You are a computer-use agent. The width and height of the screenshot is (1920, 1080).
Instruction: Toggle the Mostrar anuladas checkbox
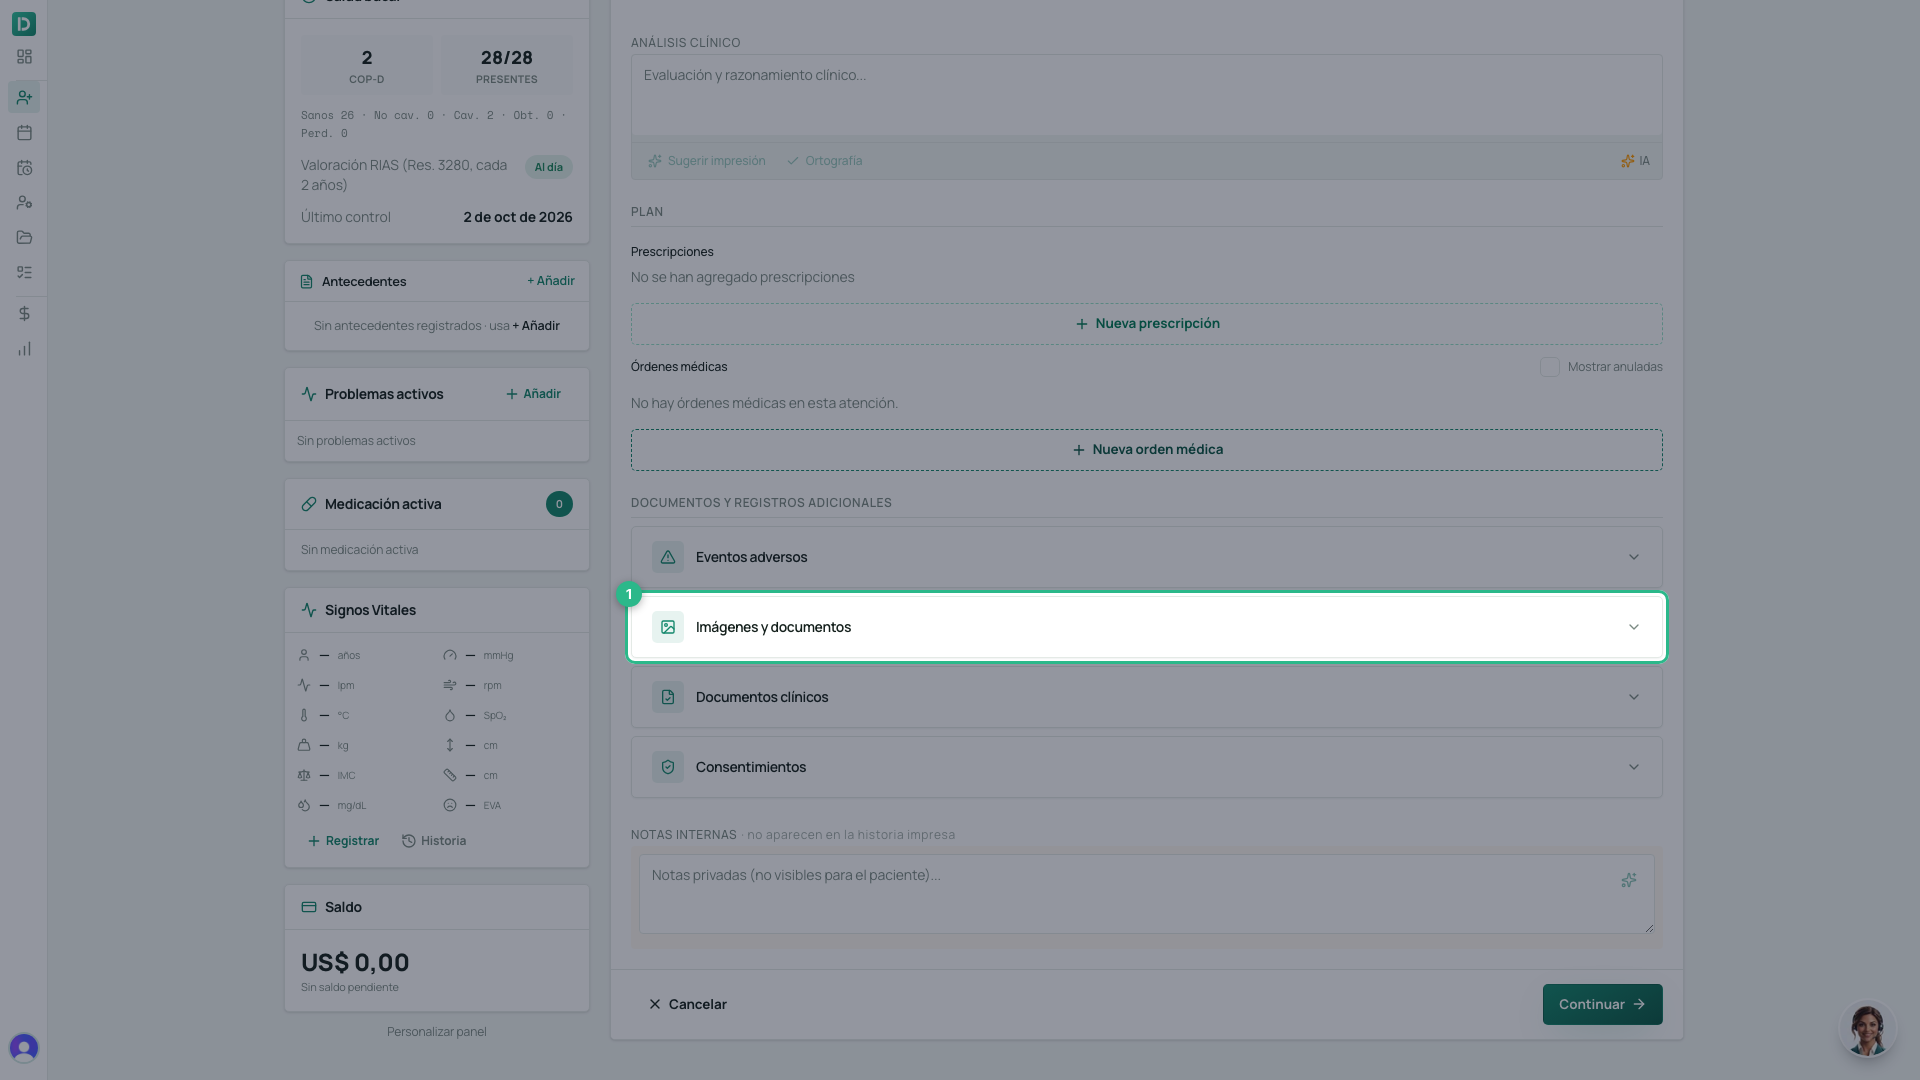1550,367
